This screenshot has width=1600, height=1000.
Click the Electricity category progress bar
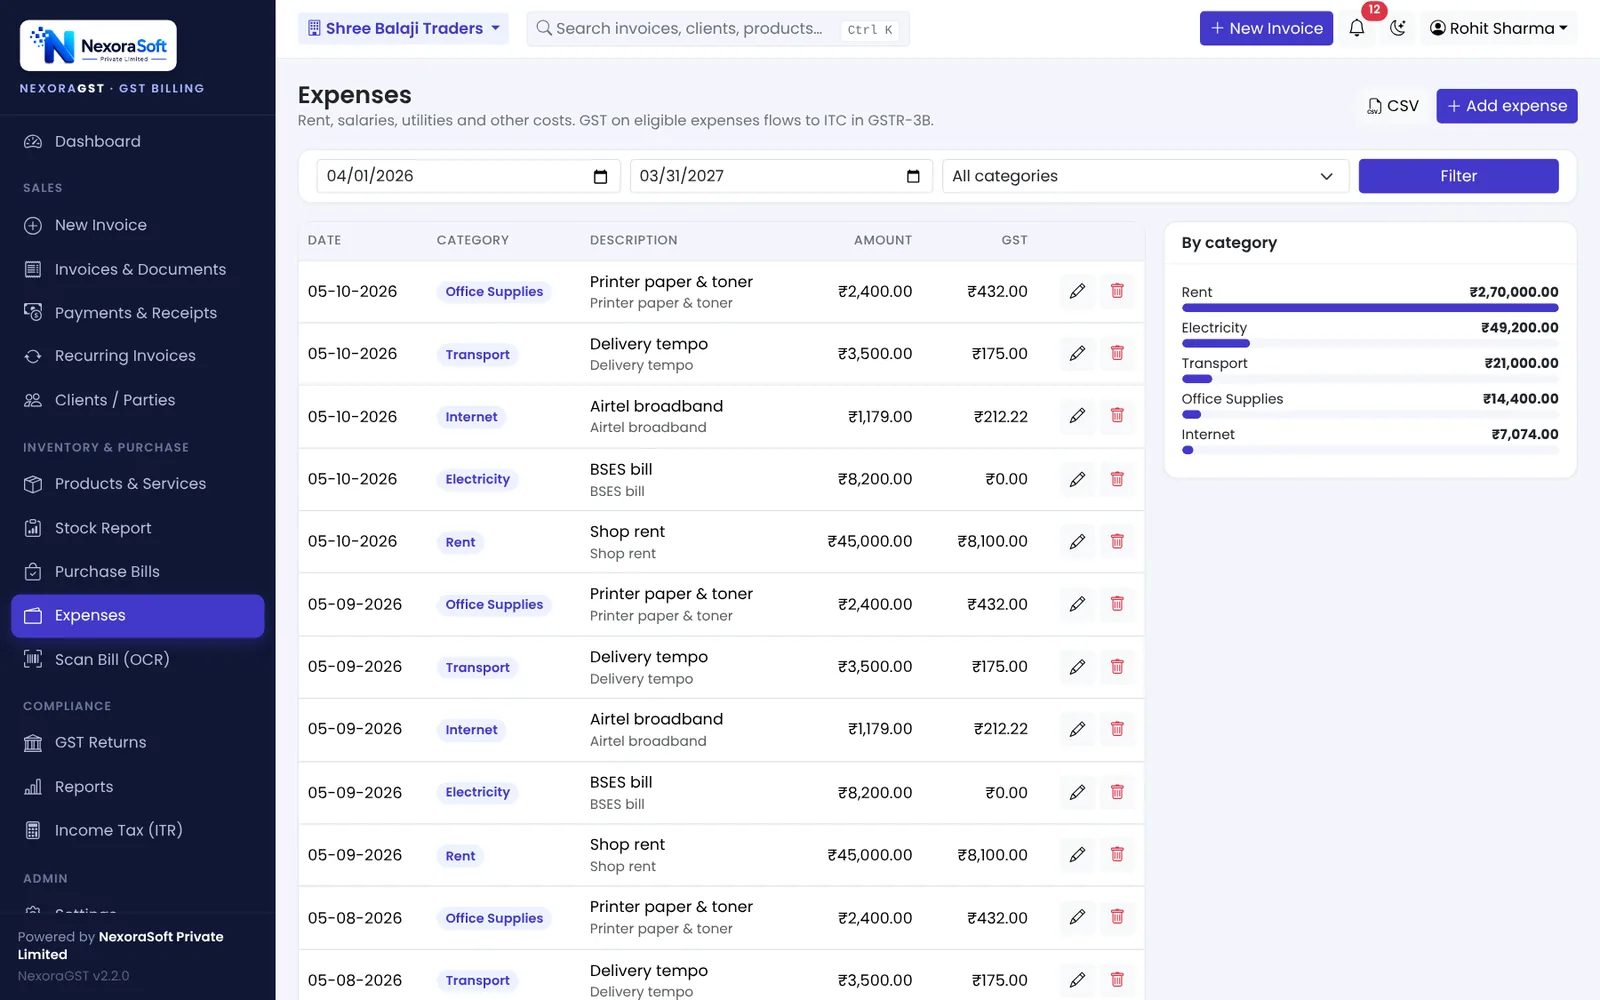(1370, 343)
